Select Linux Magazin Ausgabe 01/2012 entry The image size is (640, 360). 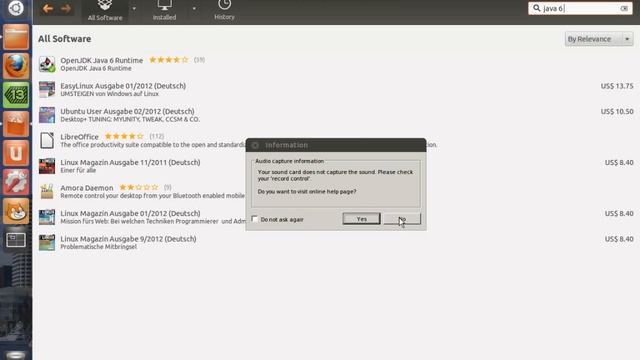click(x=336, y=217)
